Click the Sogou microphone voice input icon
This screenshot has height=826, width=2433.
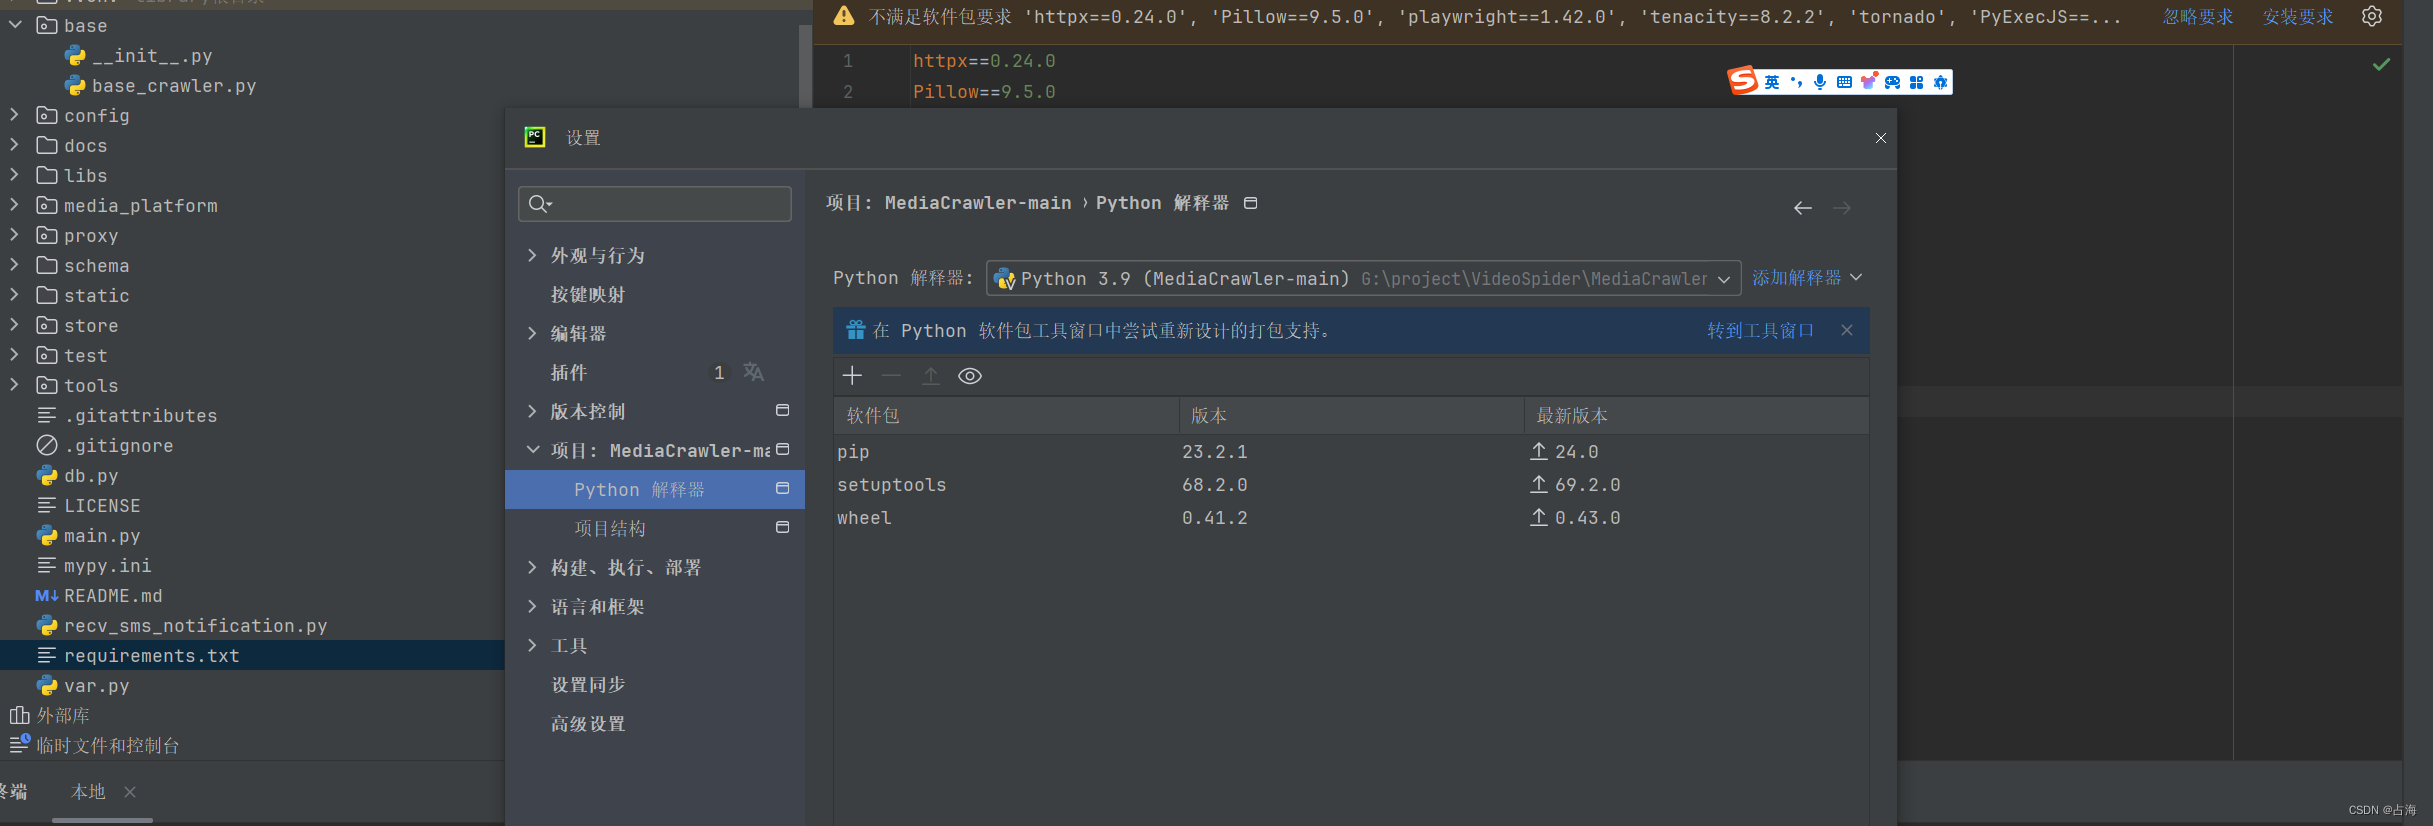point(1820,82)
